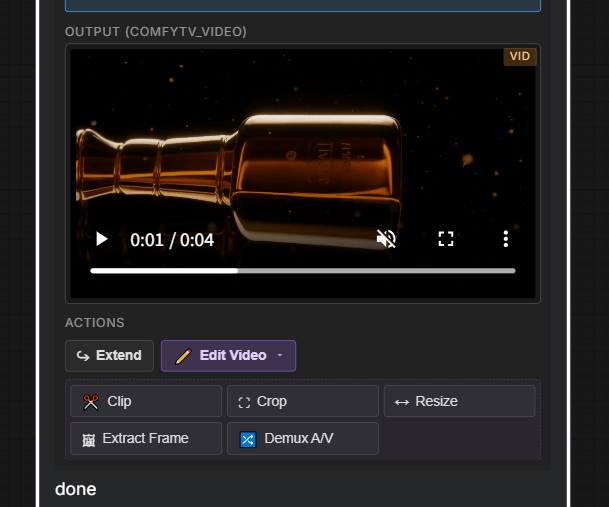
Task: Unmute the video audio
Action: pos(386,239)
